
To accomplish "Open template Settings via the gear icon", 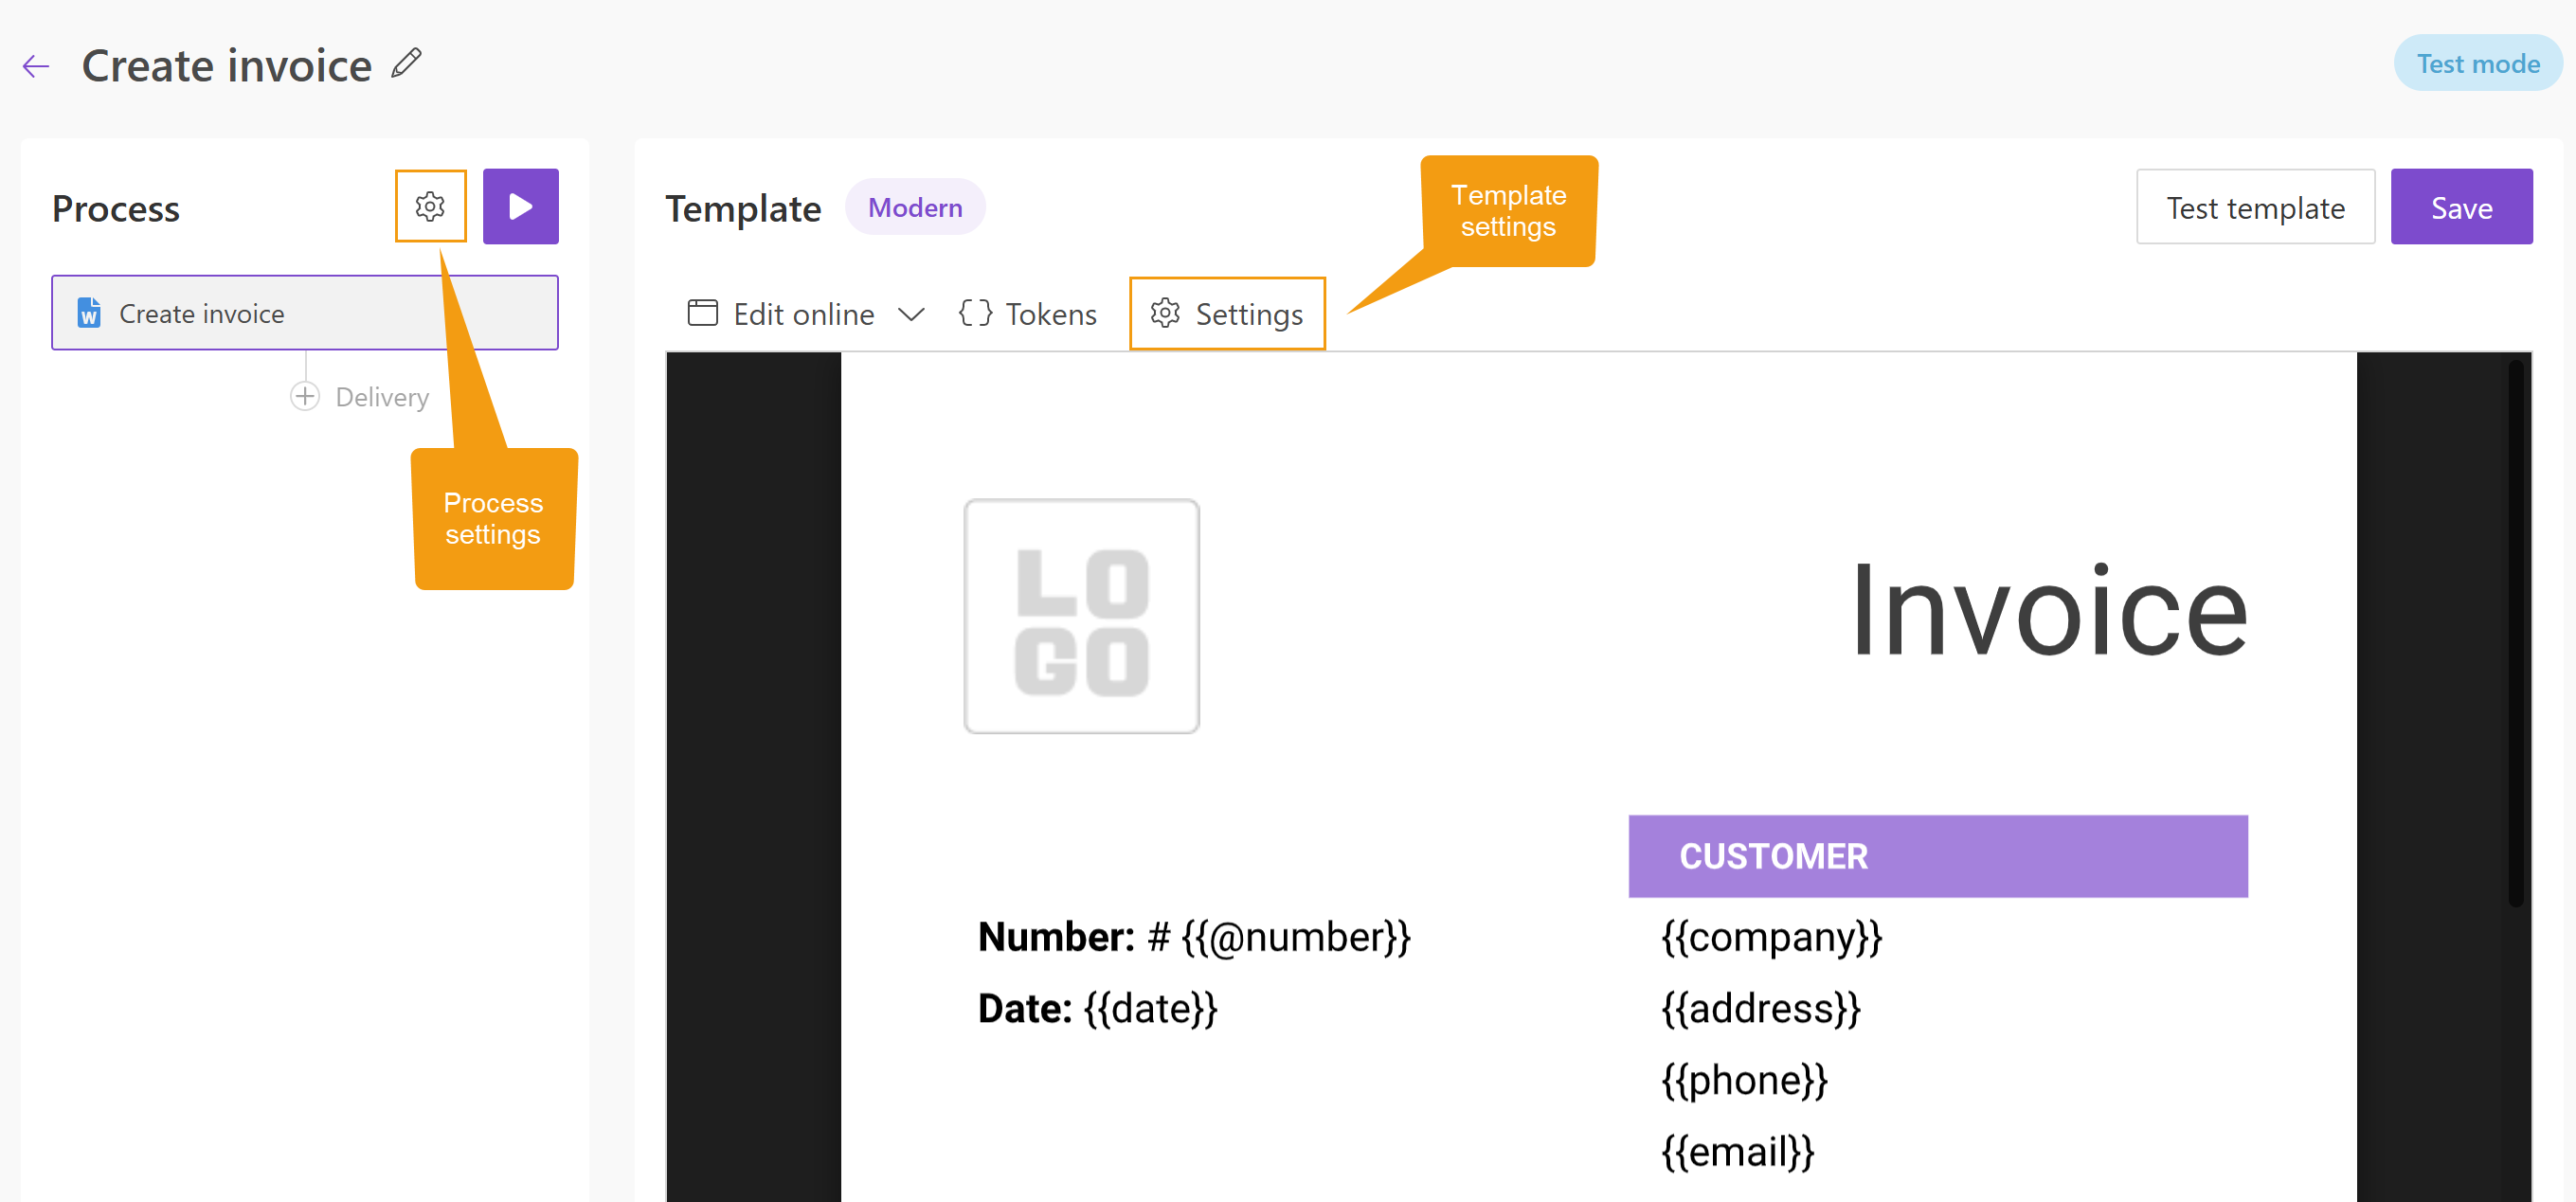I will (x=1165, y=313).
